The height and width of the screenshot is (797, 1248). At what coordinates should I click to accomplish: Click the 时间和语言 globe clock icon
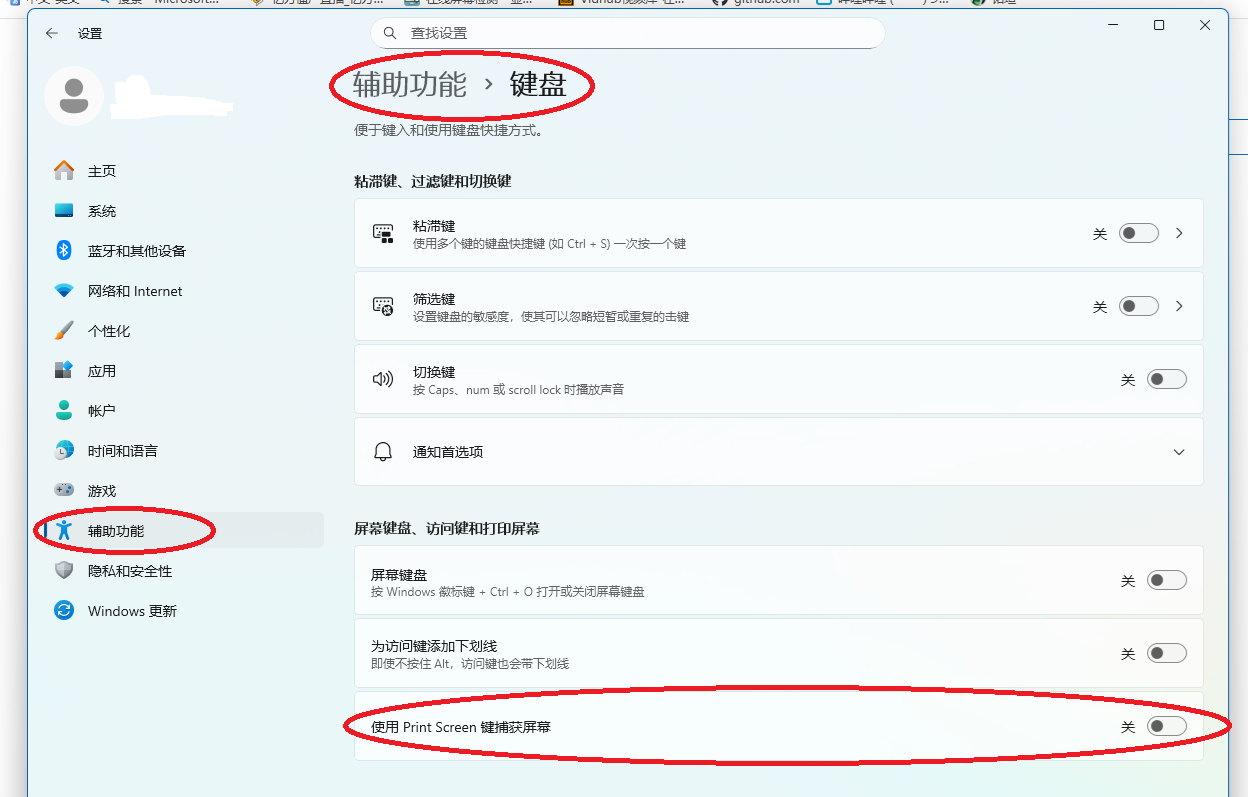coord(64,451)
